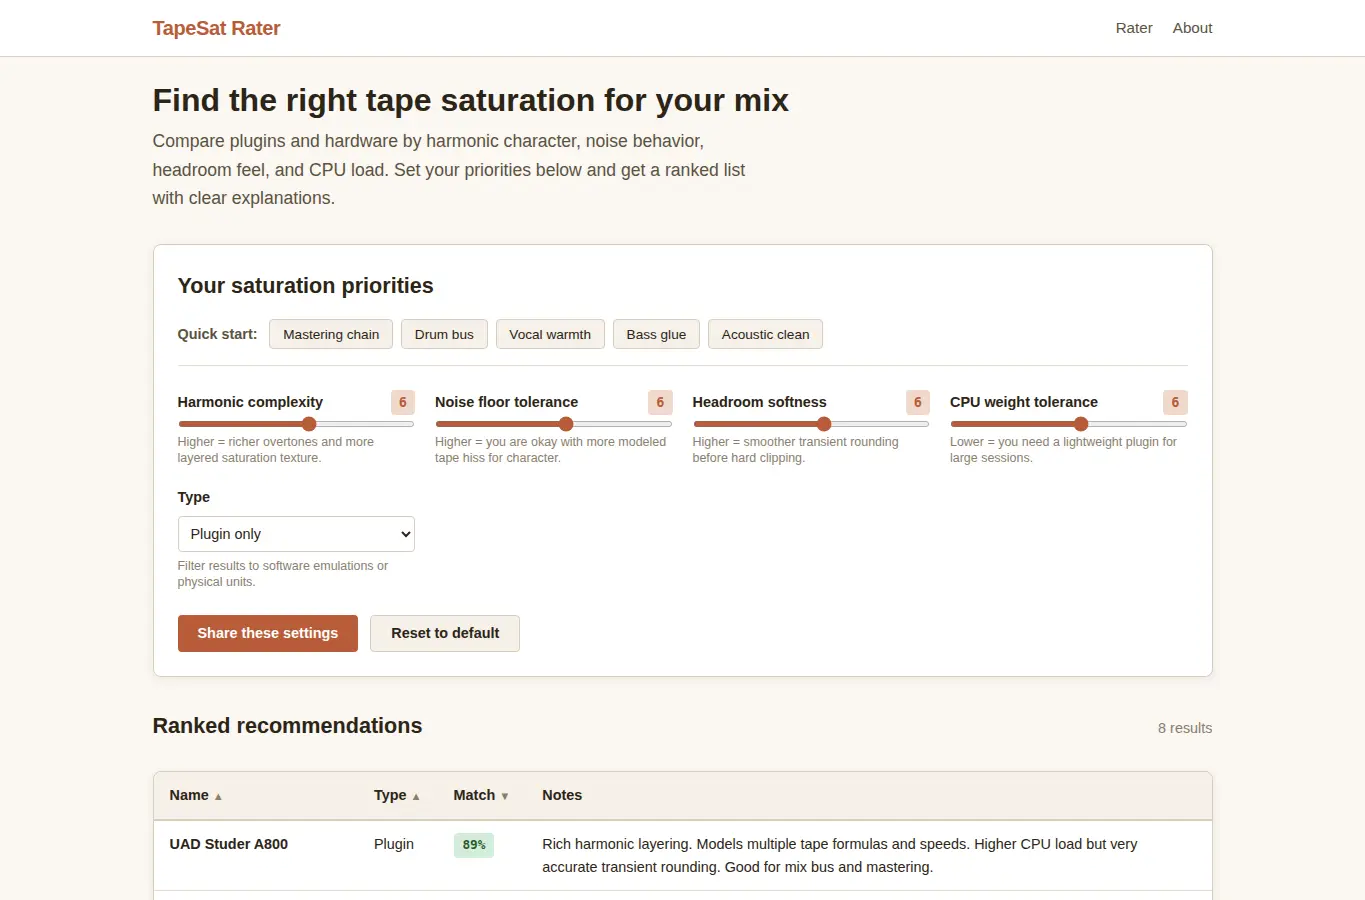Image resolution: width=1365 pixels, height=900 pixels.
Task: Click the Noise floor tolerance value badge
Action: pos(660,402)
